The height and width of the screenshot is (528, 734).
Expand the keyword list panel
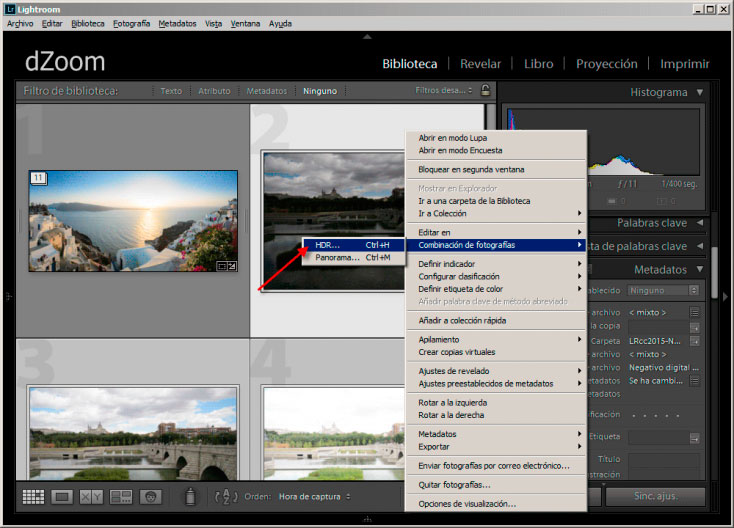click(x=700, y=246)
